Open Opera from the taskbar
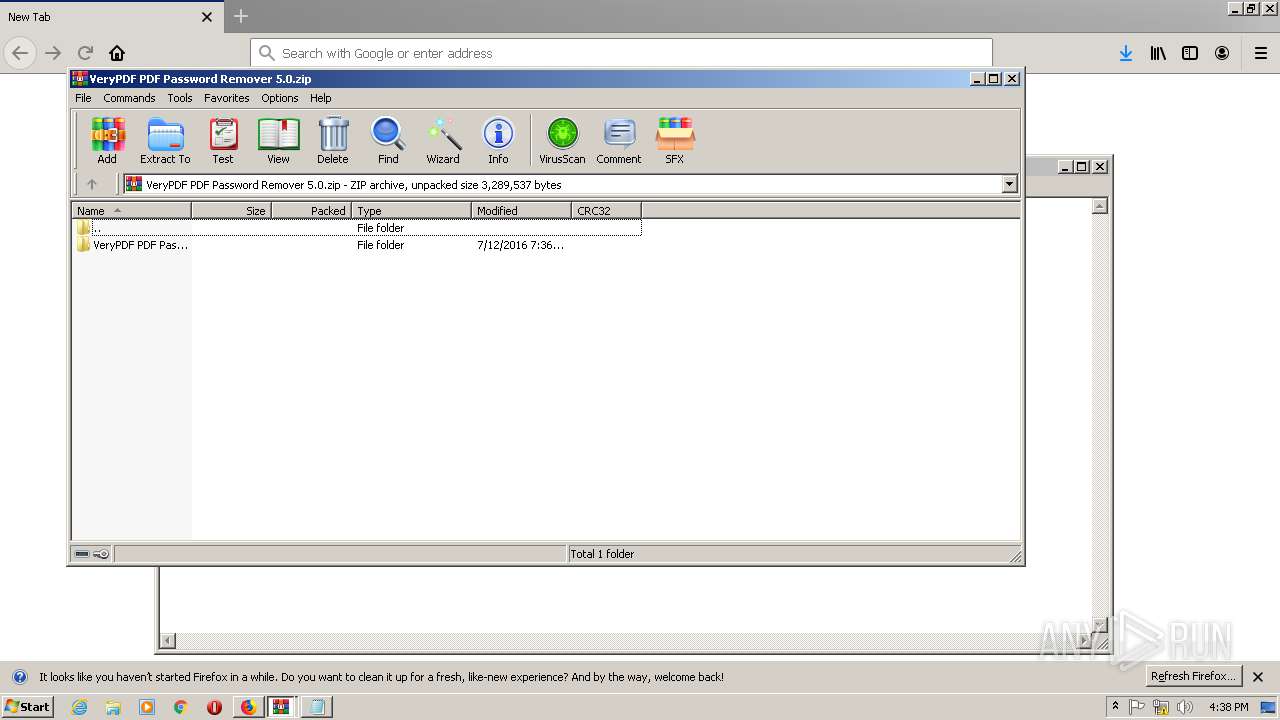The height and width of the screenshot is (720, 1280). (214, 707)
